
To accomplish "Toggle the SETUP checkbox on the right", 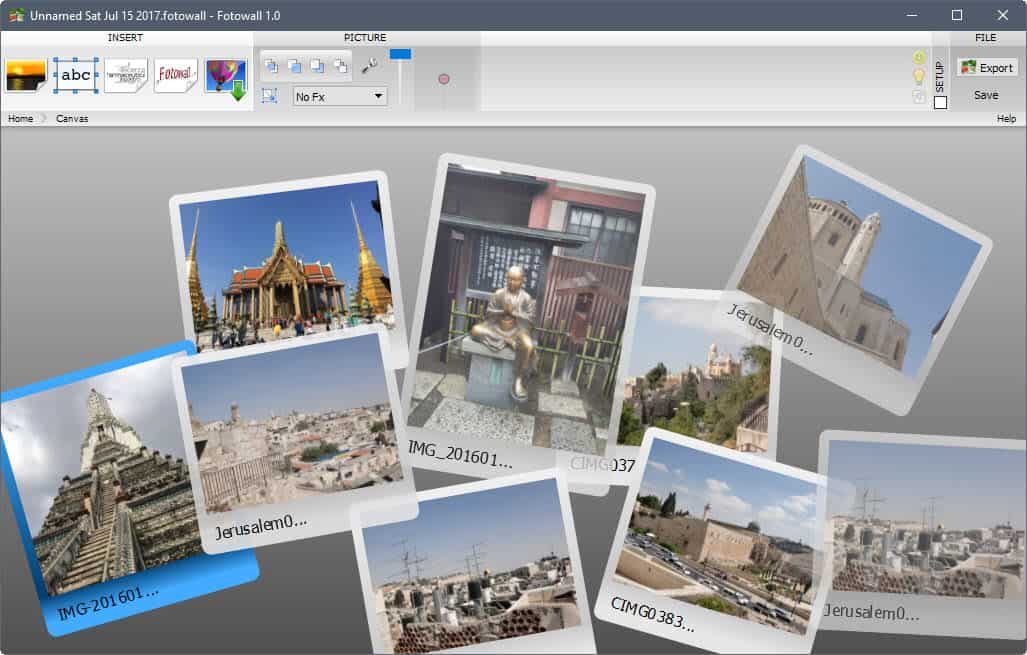I will coord(940,102).
